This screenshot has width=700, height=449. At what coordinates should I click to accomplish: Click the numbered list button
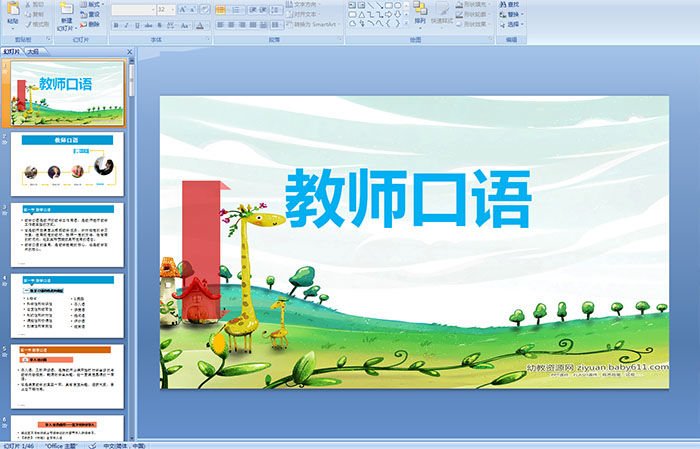pyautogui.click(x=237, y=9)
